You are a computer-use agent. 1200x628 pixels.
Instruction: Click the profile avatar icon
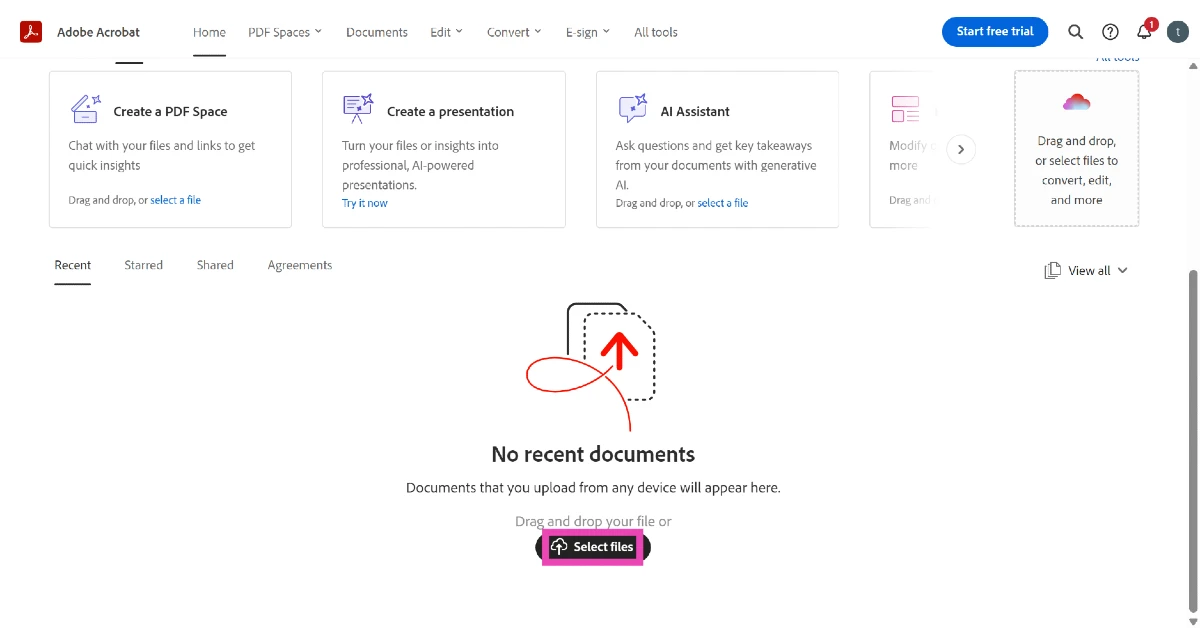pos(1177,31)
